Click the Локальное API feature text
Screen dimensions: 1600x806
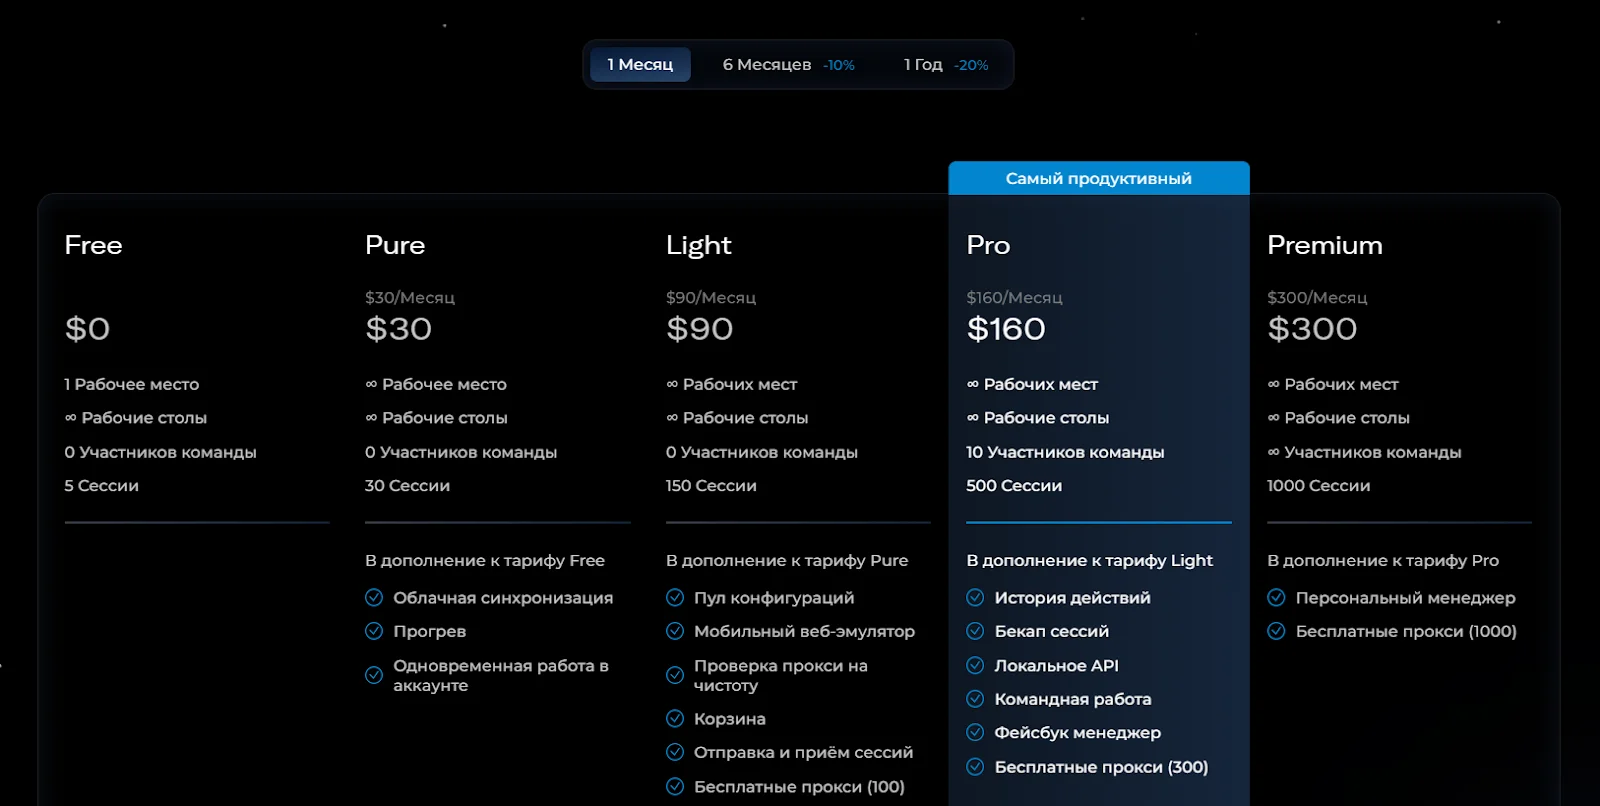click(x=1057, y=666)
